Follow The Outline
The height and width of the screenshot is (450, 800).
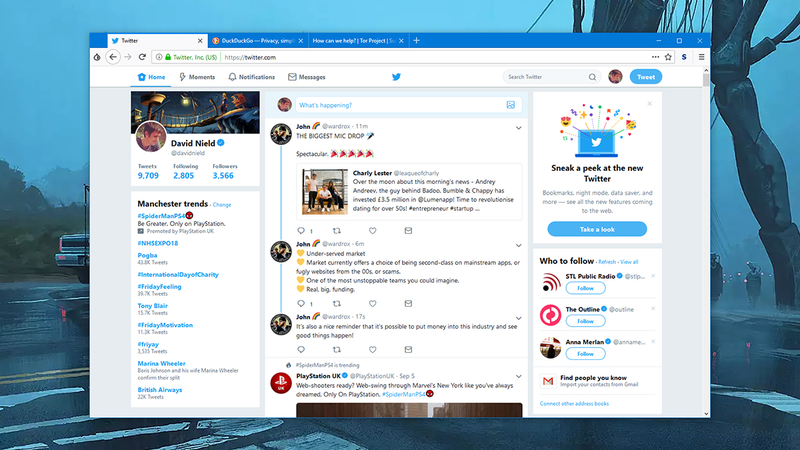585,321
